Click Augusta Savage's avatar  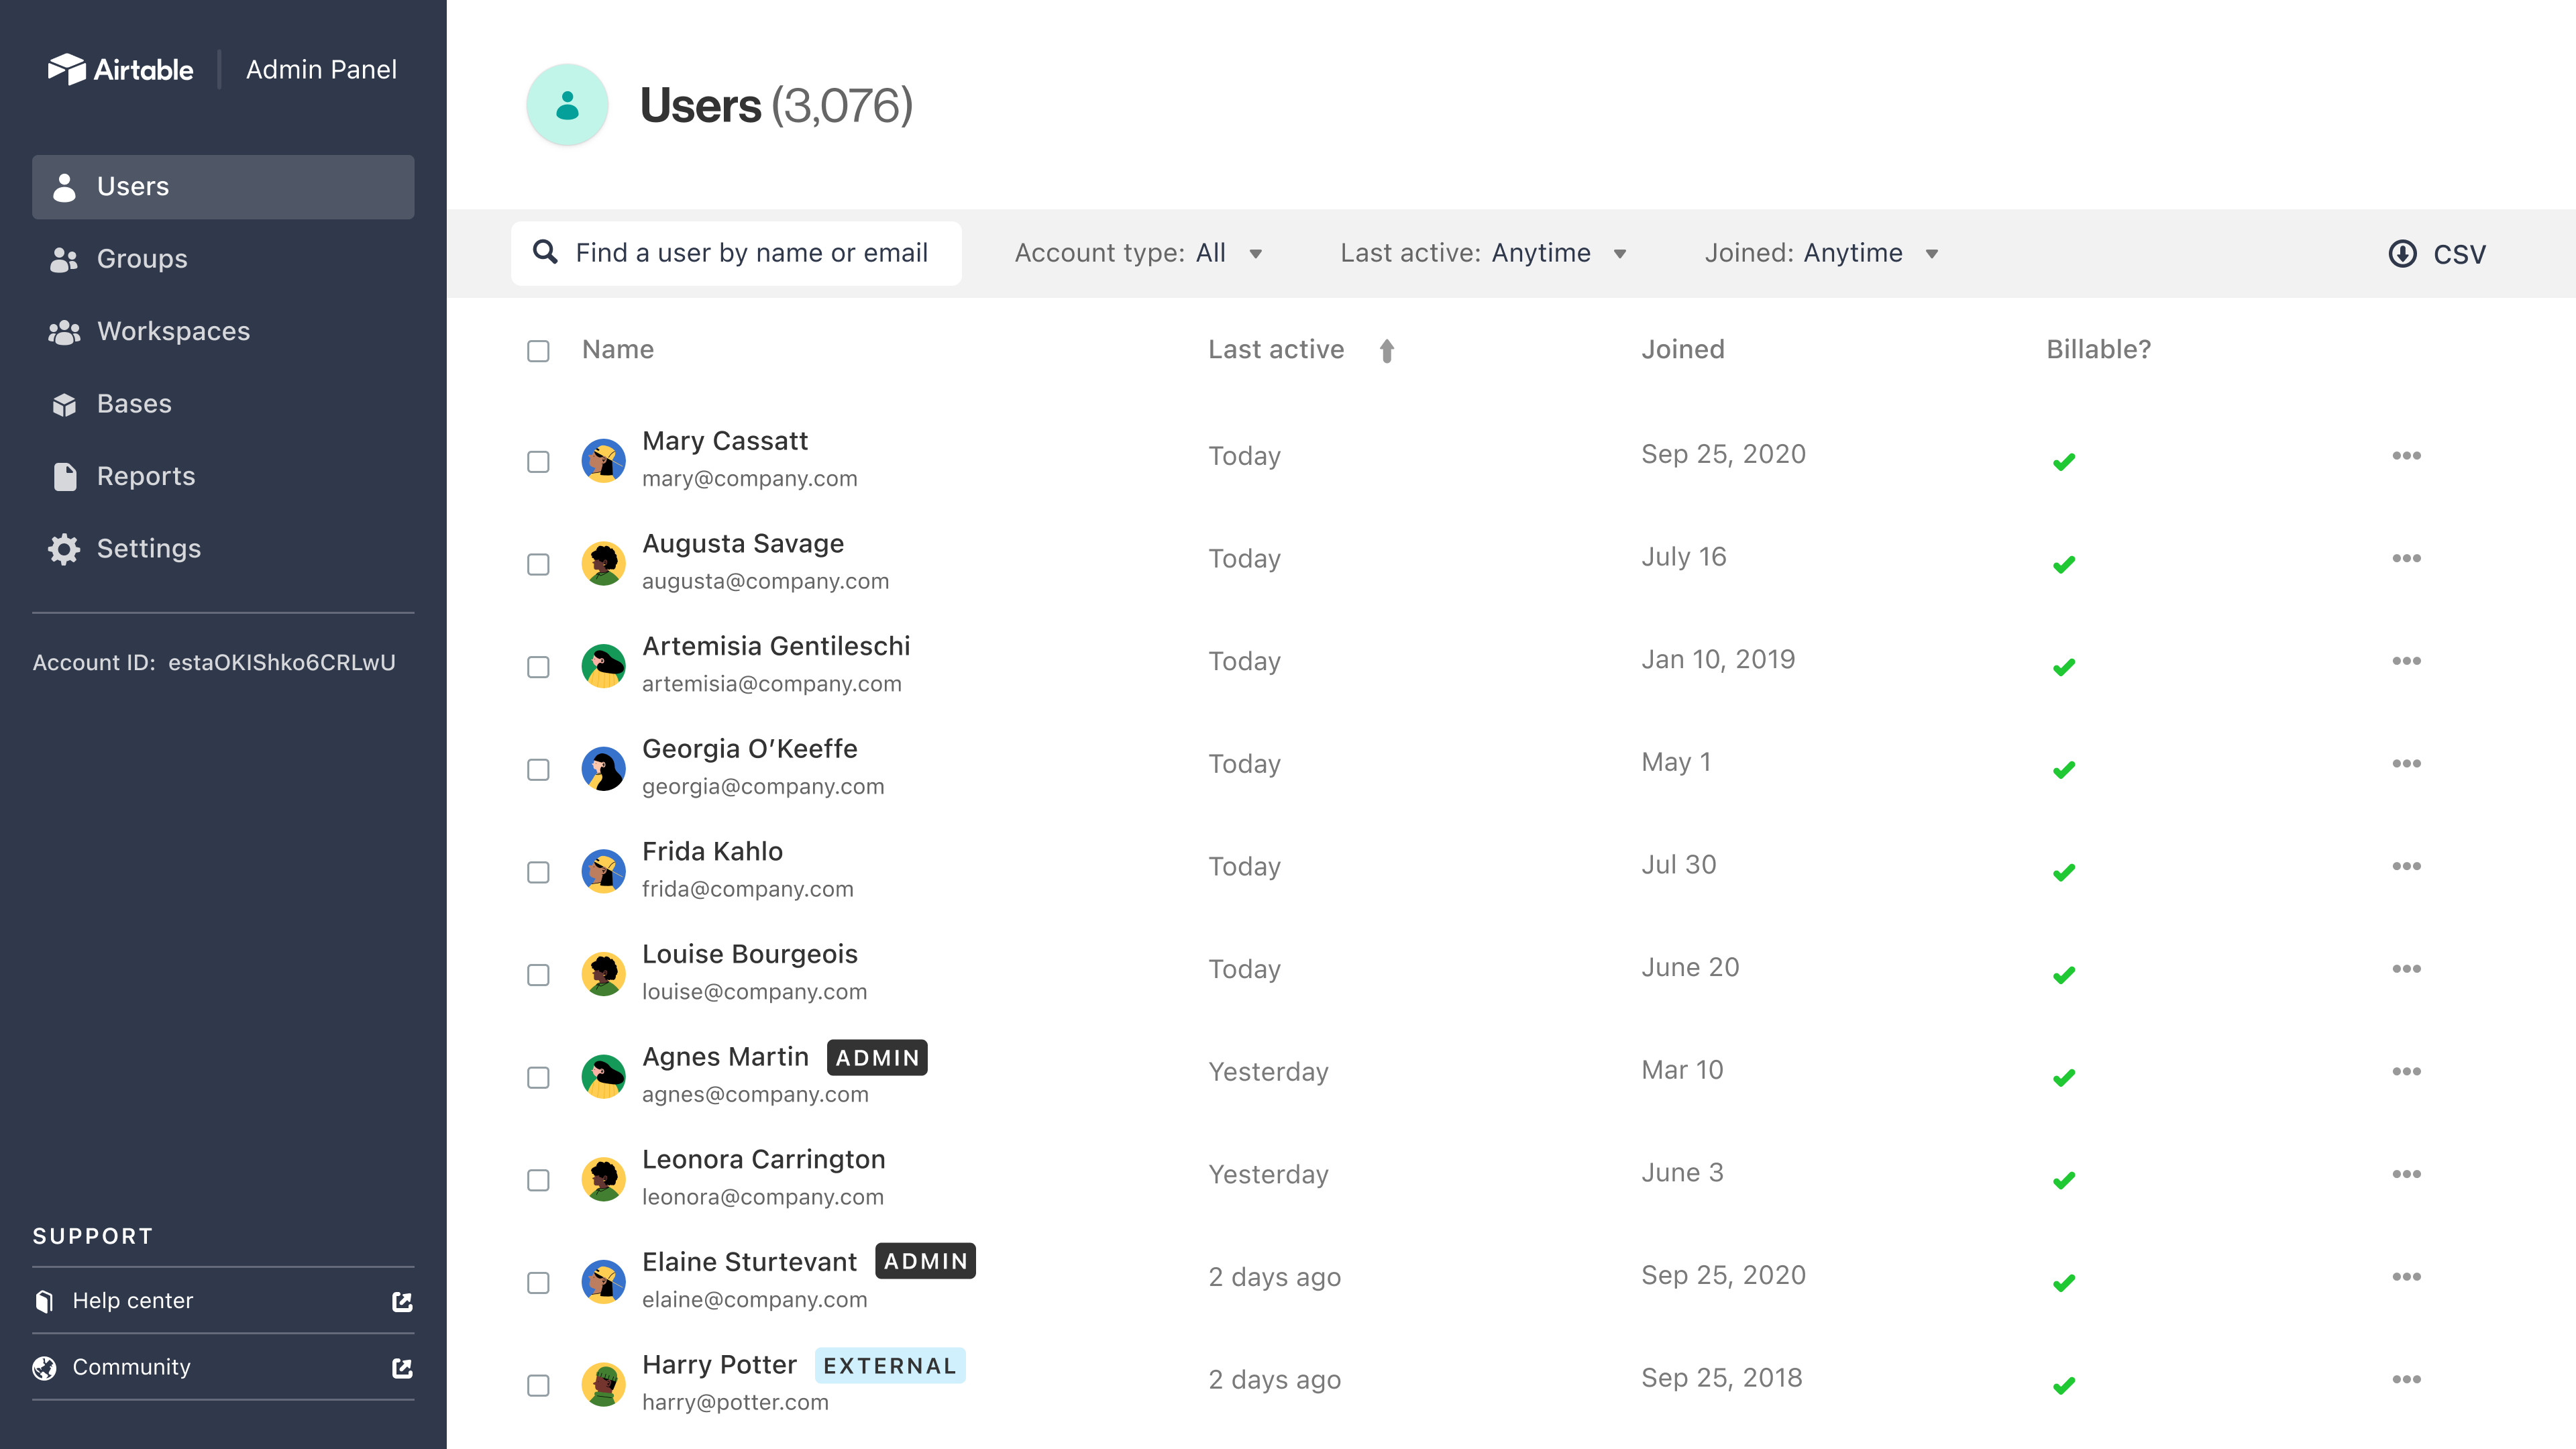point(603,563)
